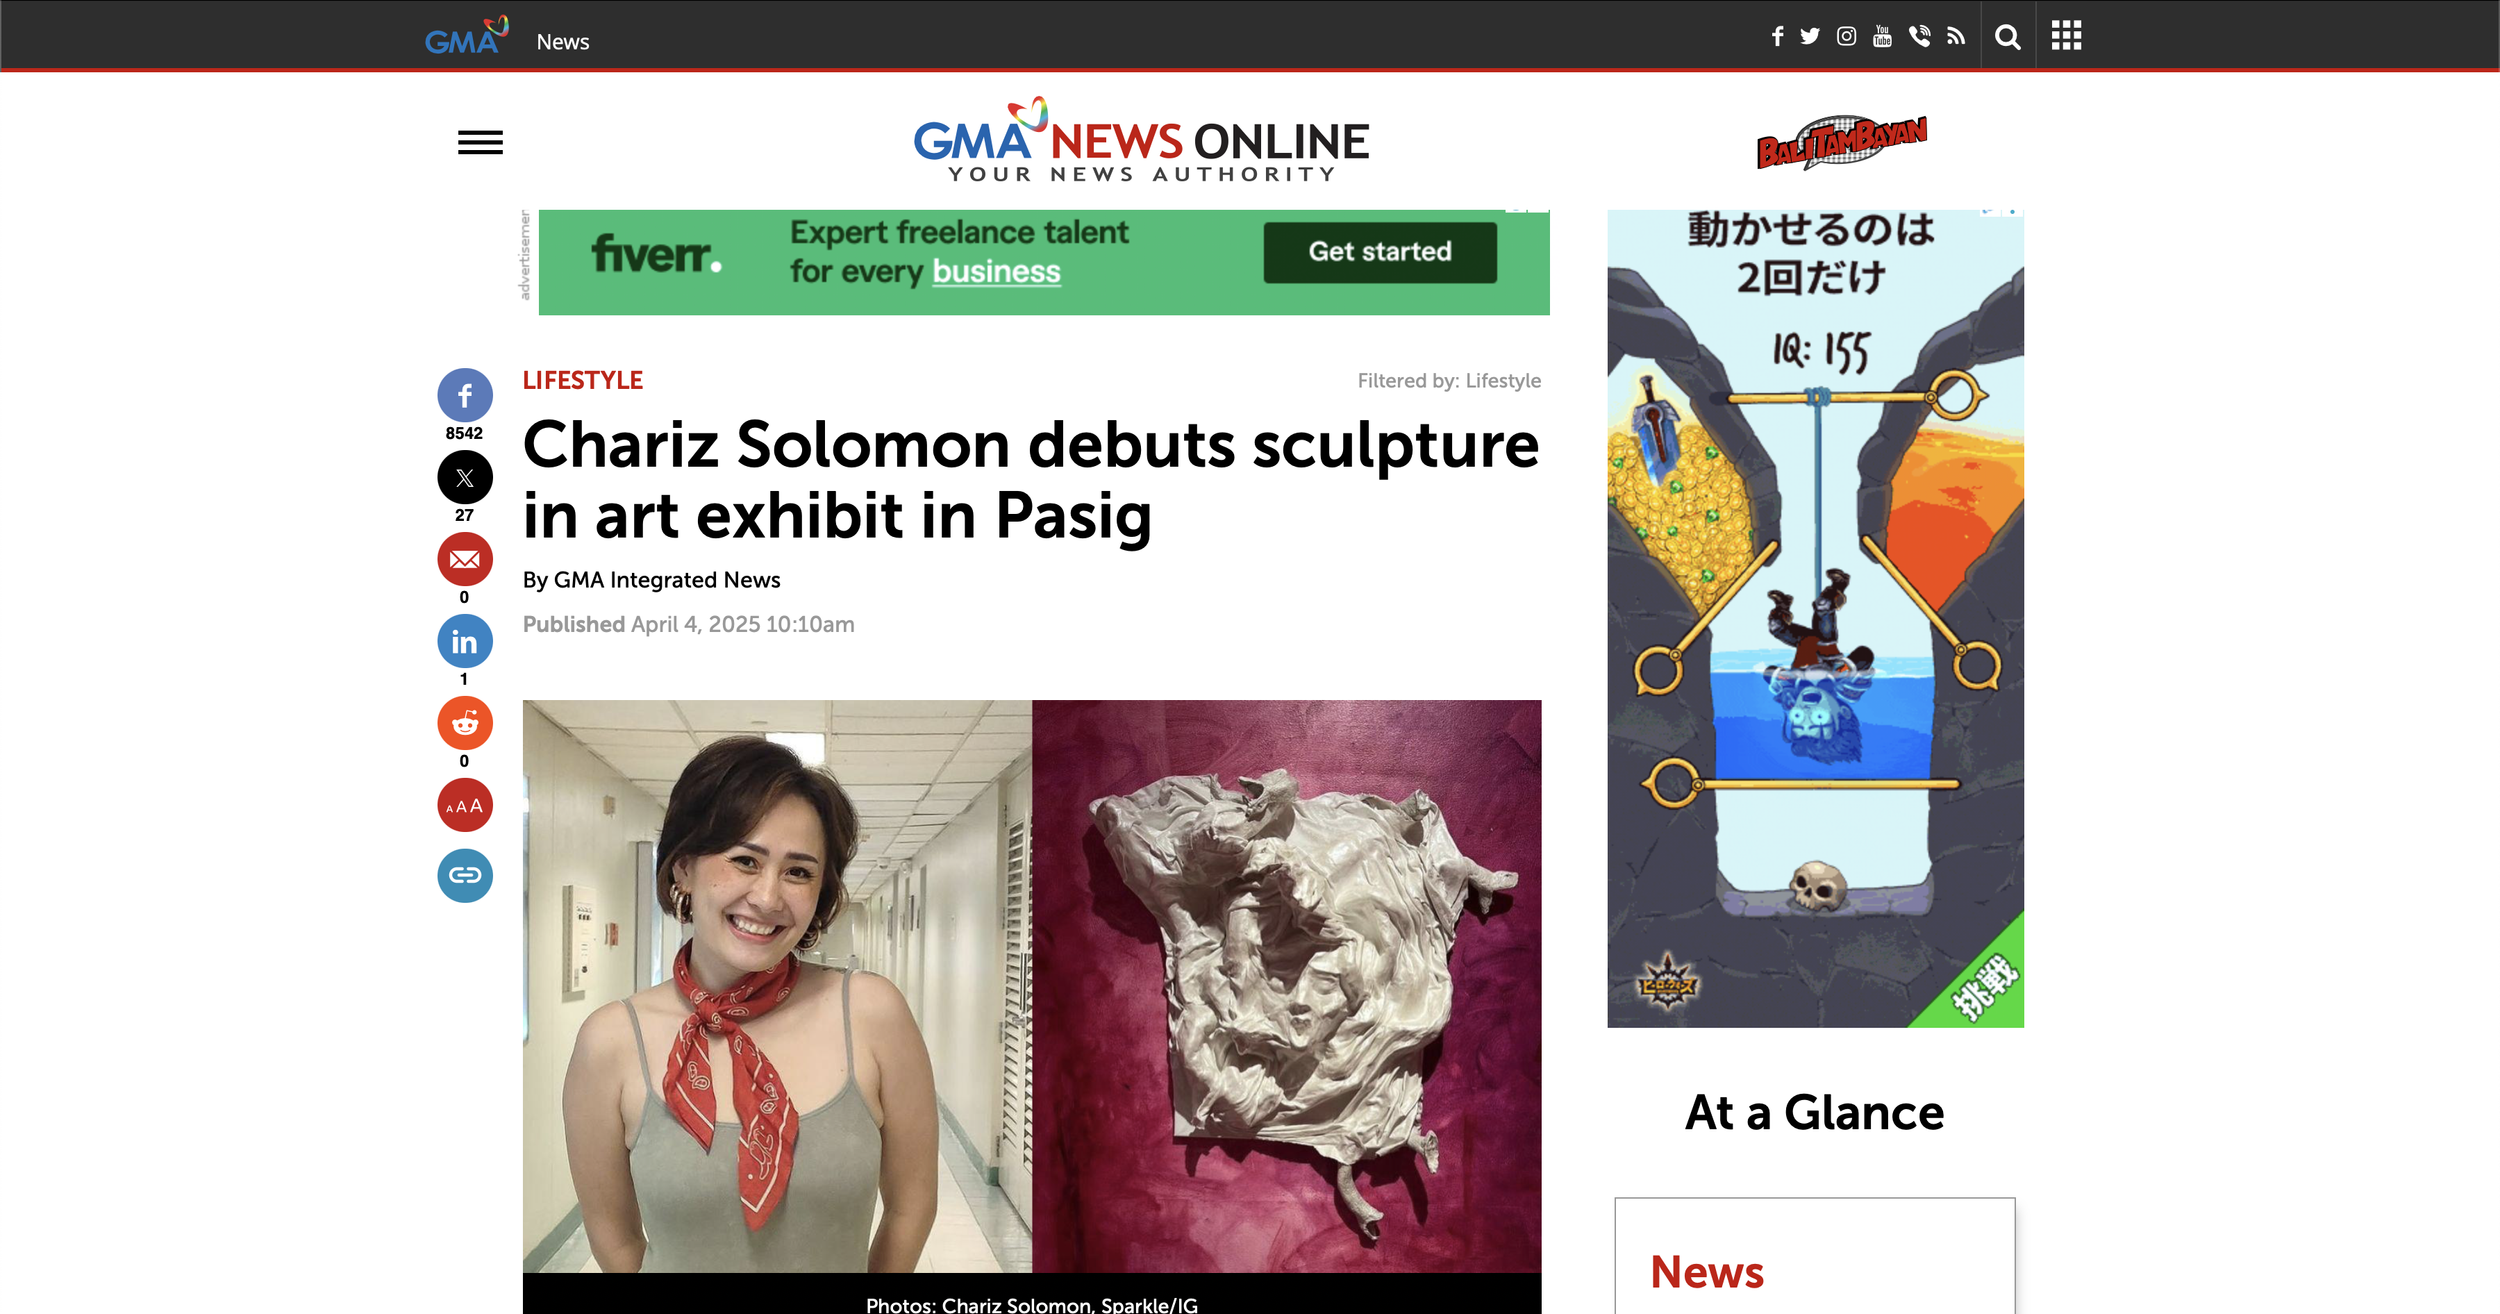Open the apps grid icon in header
The width and height of the screenshot is (2500, 1314).
[2066, 36]
